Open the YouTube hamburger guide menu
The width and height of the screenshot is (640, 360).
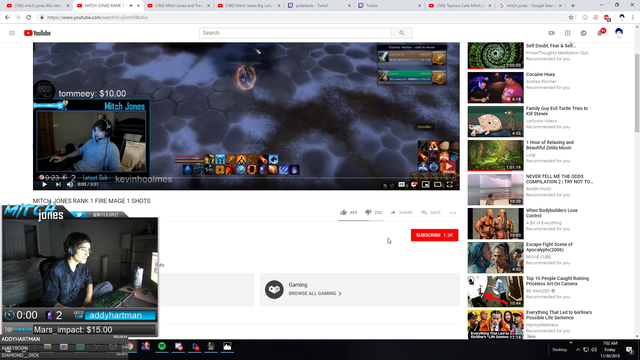coord(12,33)
